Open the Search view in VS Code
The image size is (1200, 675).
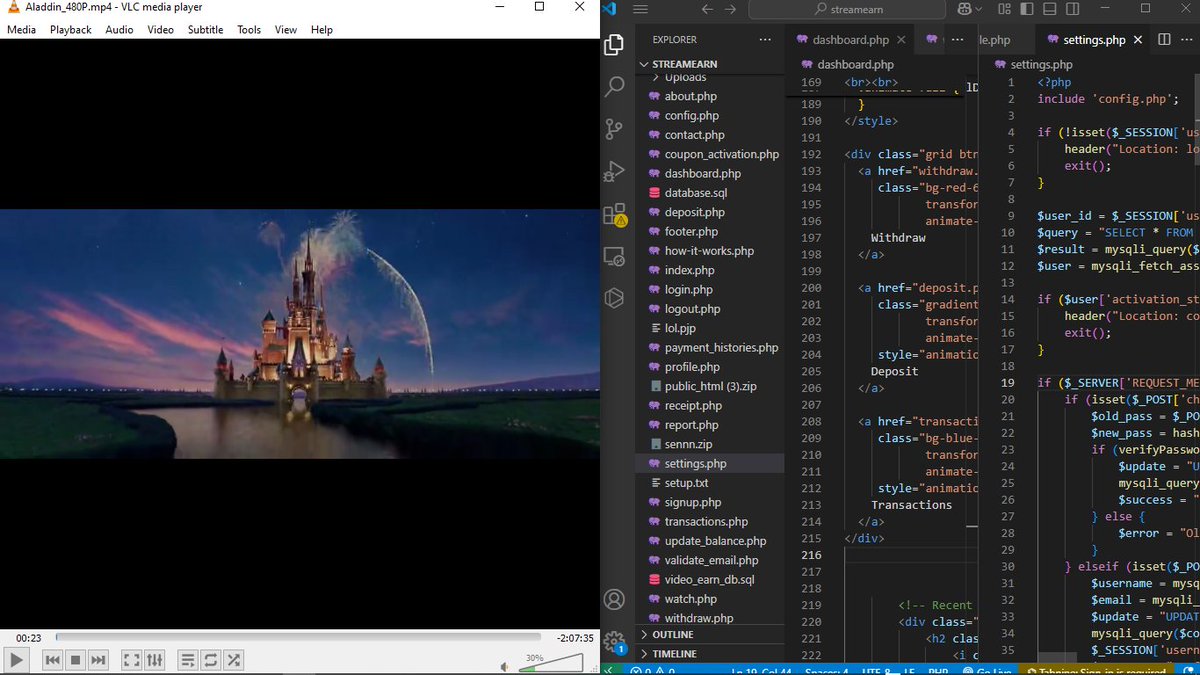[x=615, y=87]
